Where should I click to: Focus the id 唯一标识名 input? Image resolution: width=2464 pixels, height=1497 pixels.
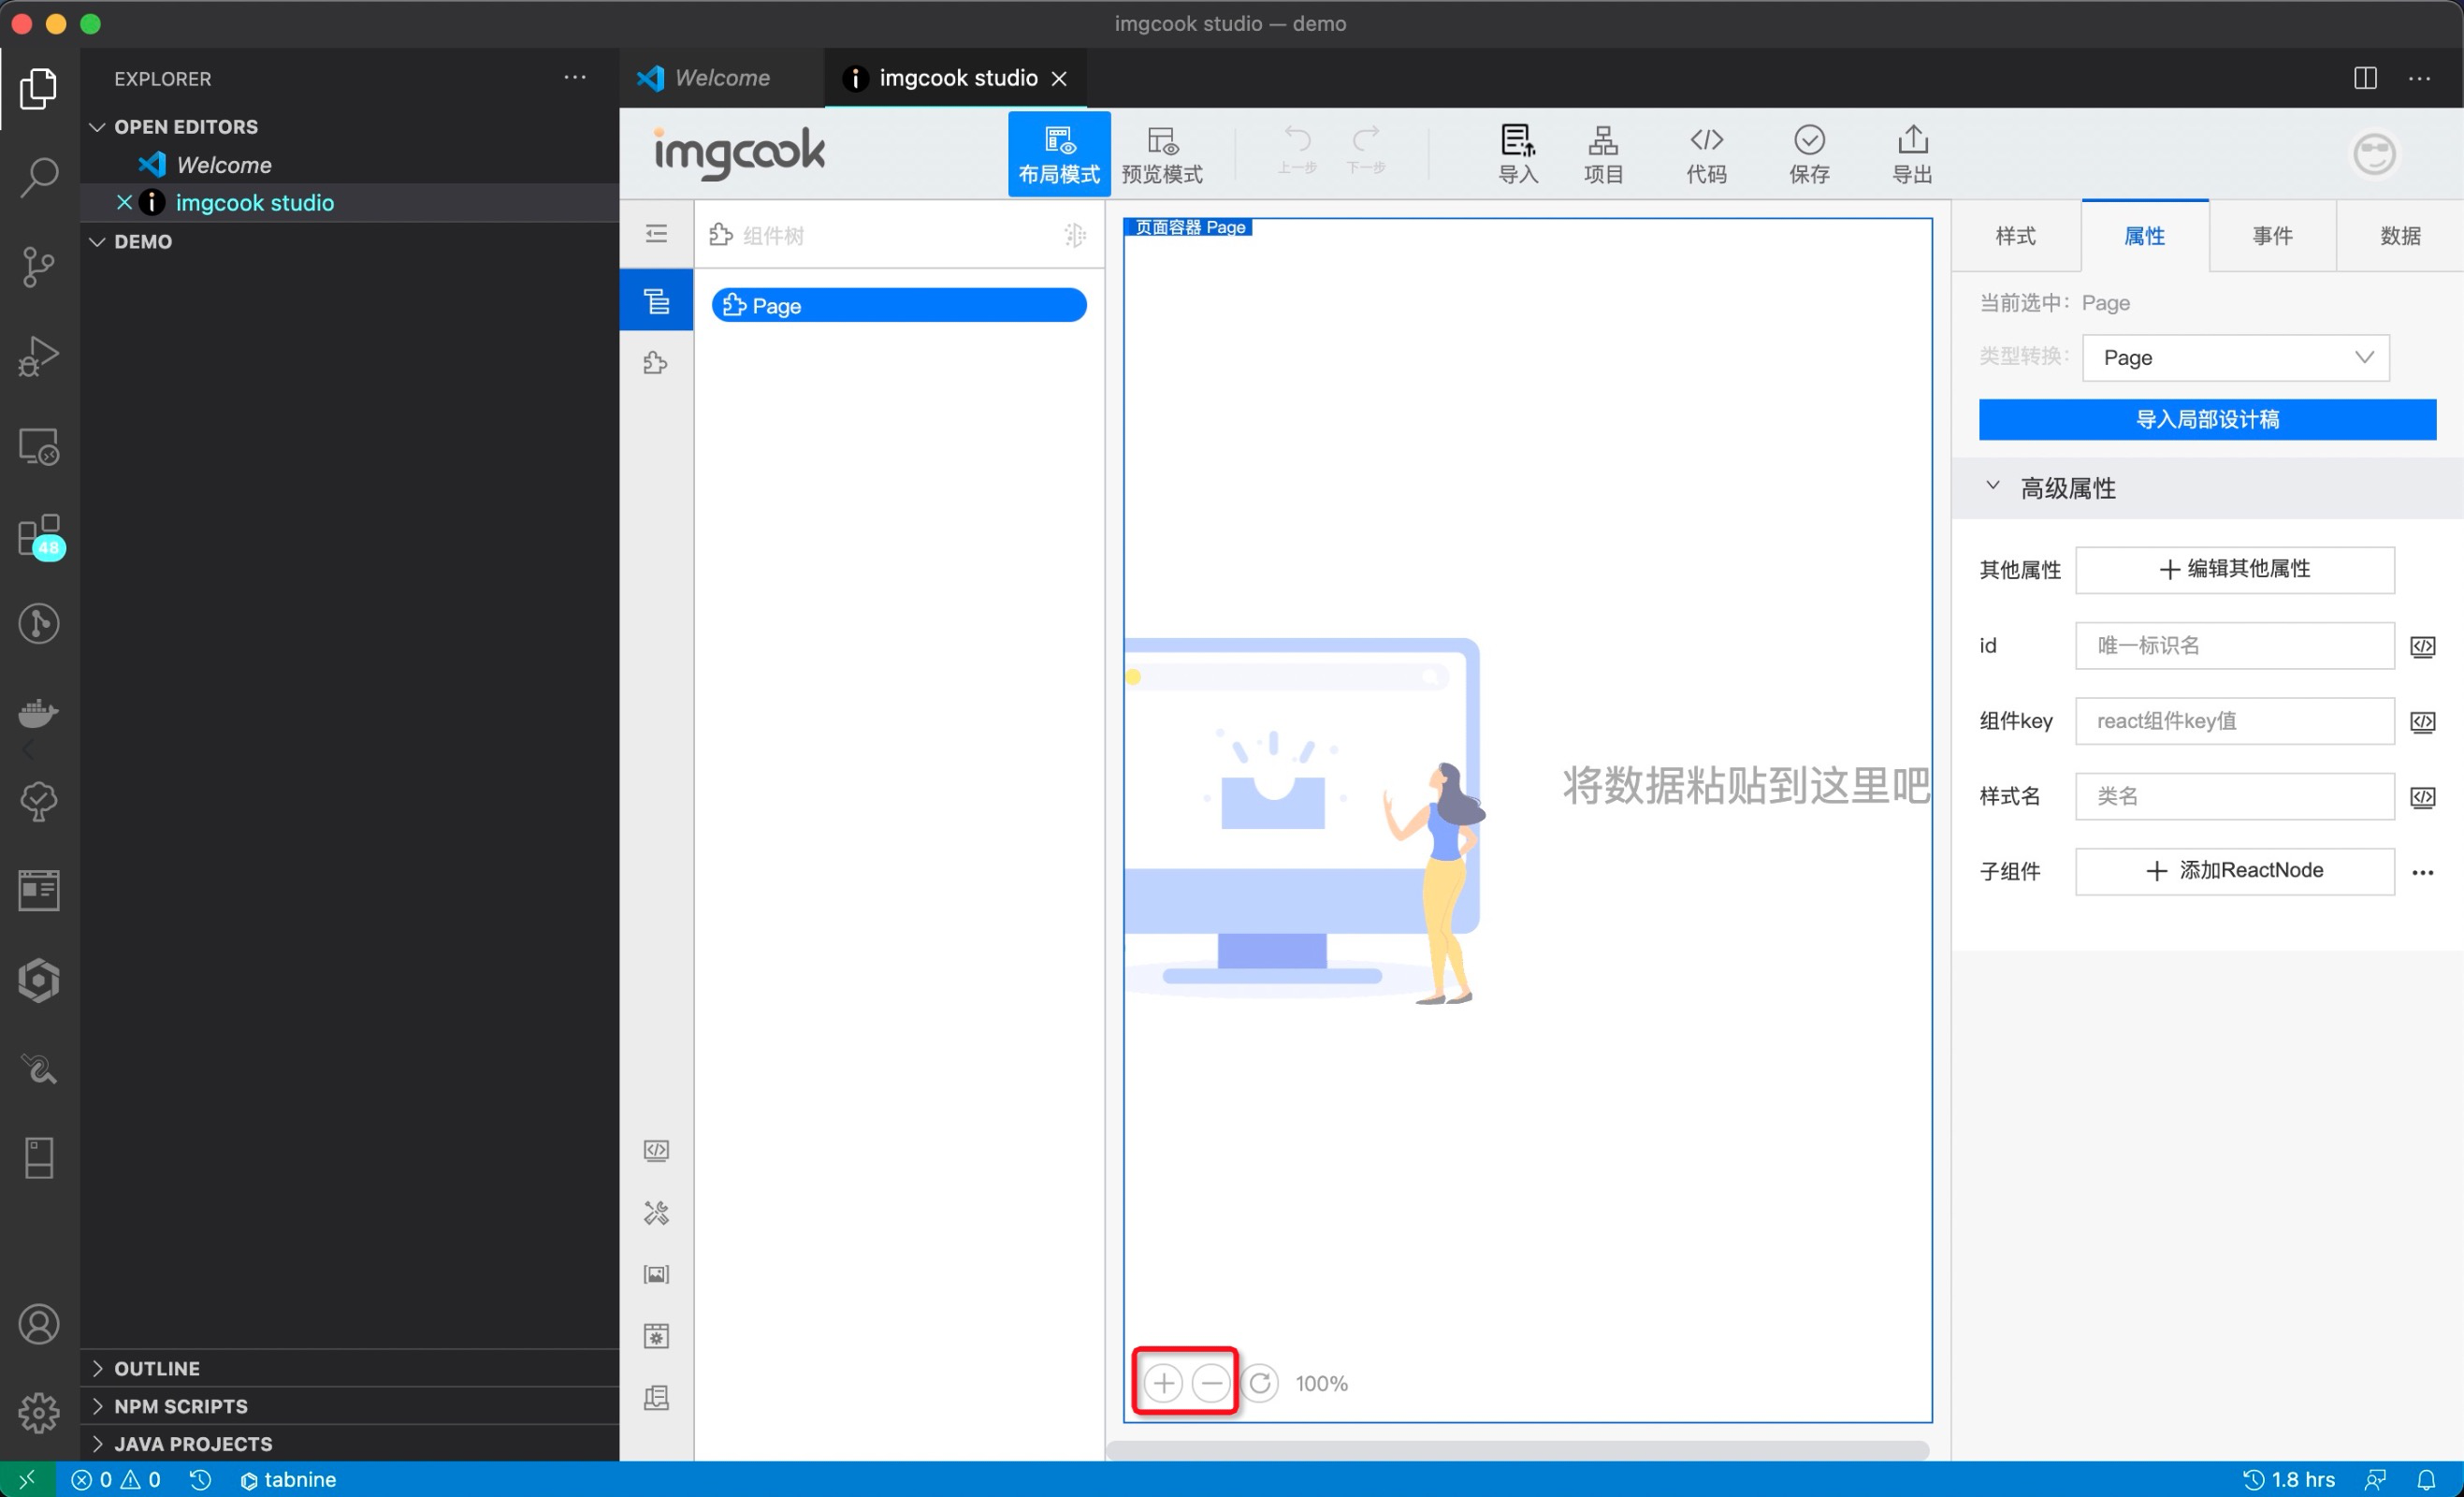pos(2235,645)
